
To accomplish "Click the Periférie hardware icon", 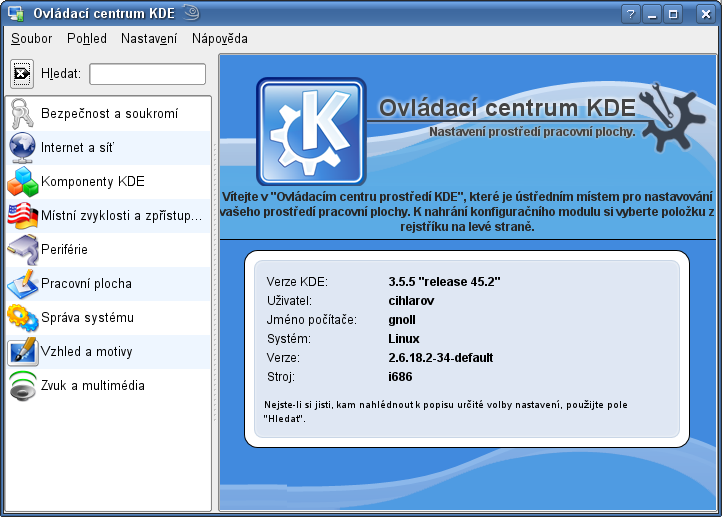I will point(22,250).
